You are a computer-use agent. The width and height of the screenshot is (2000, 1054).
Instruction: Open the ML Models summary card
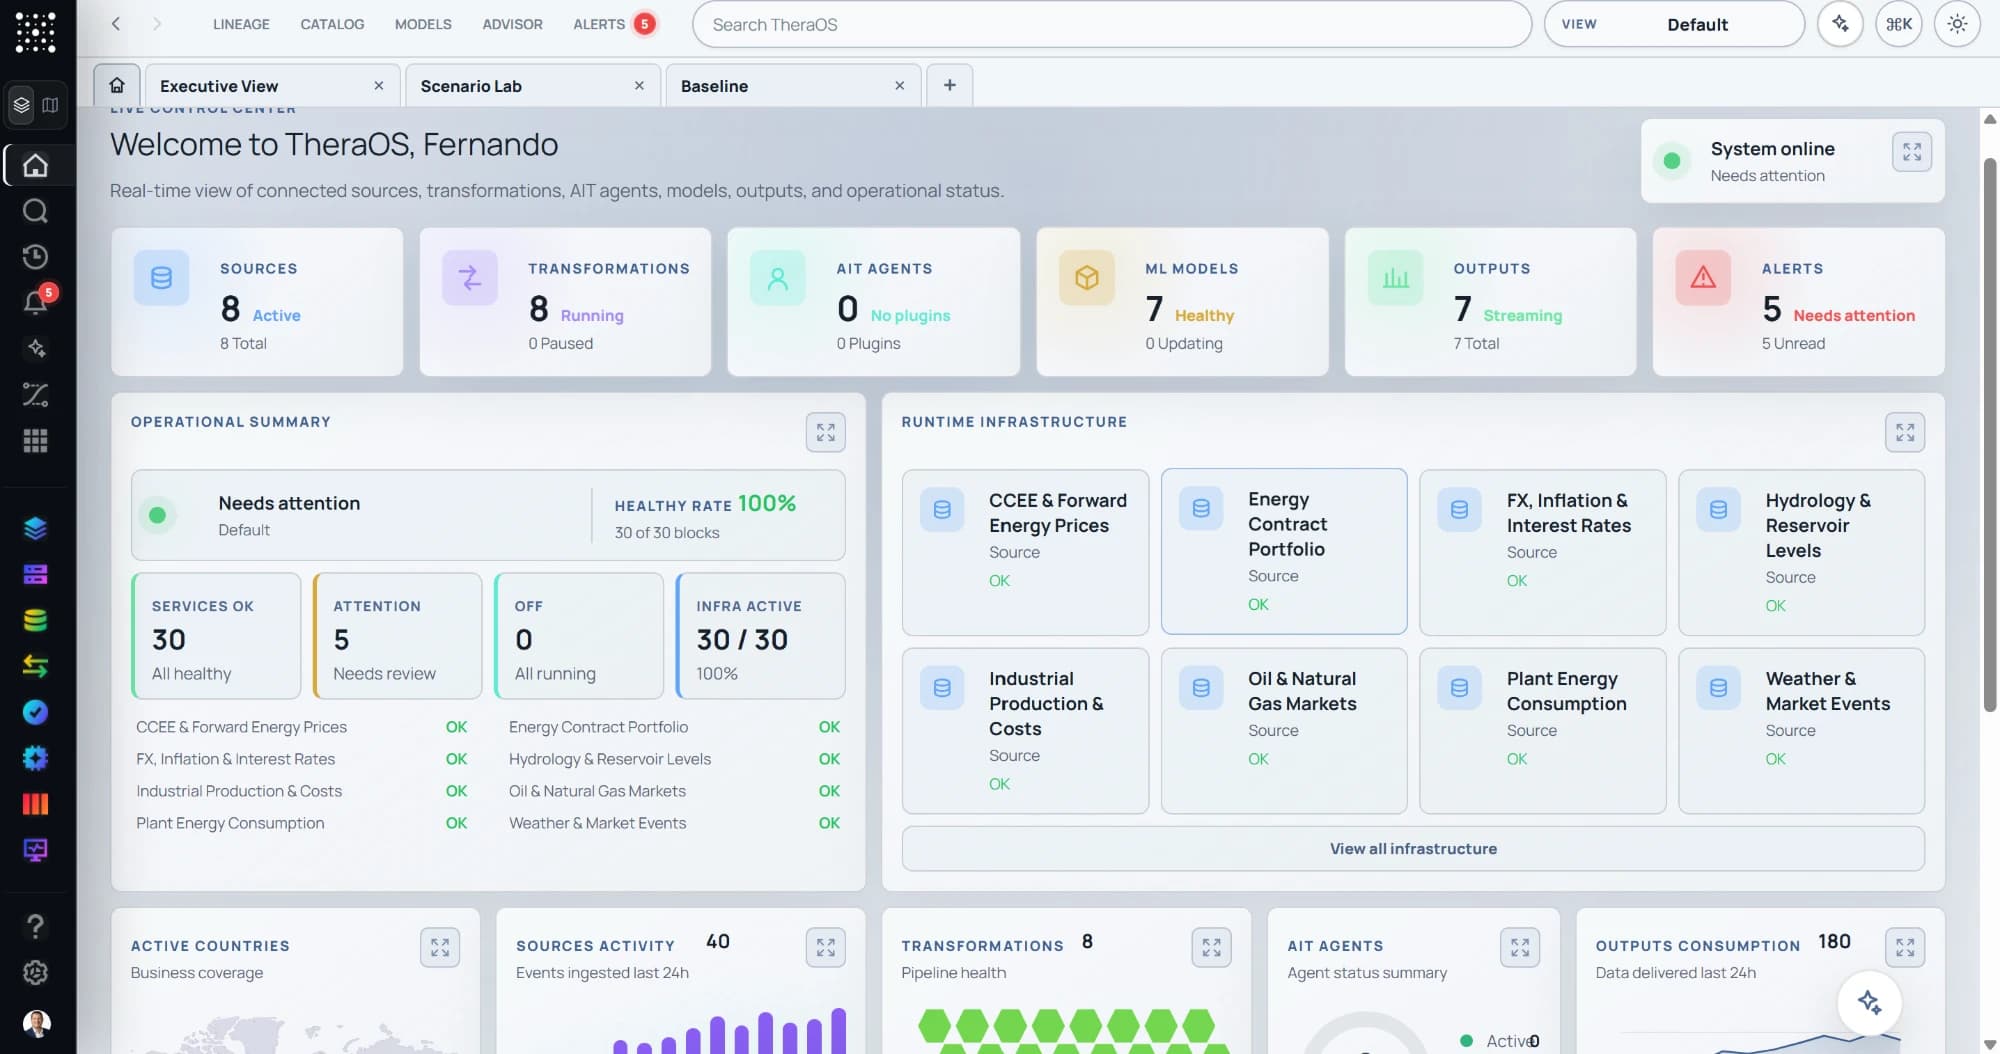[x=1182, y=302]
